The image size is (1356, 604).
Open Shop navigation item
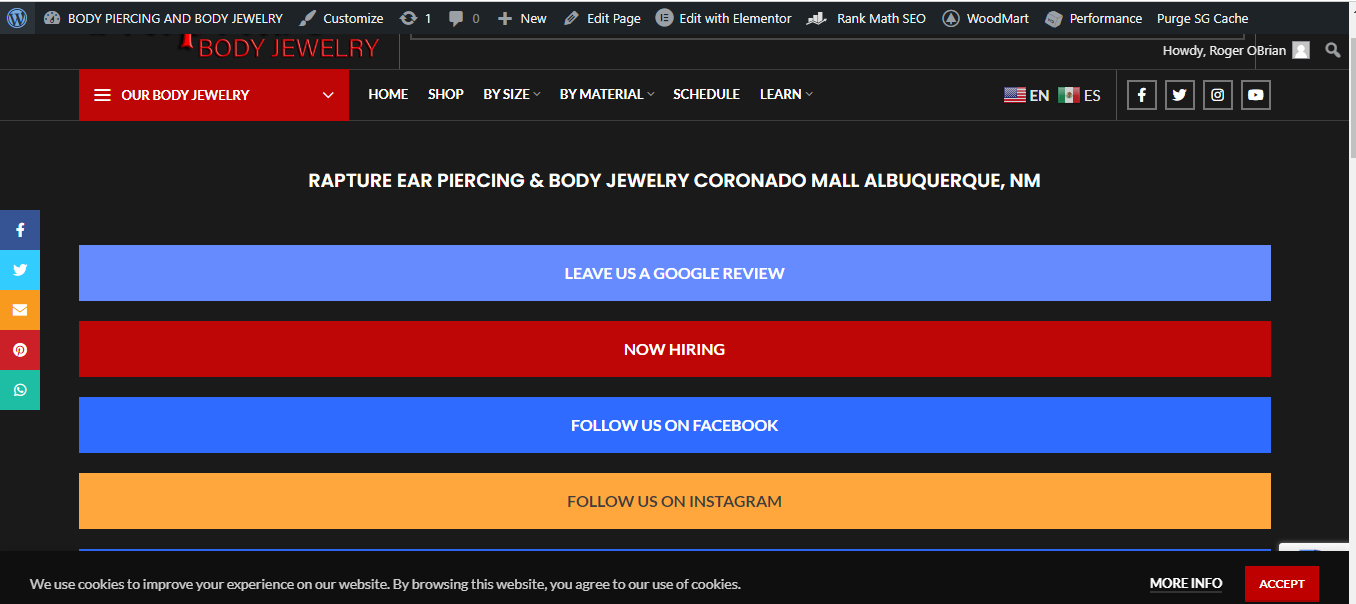click(446, 94)
